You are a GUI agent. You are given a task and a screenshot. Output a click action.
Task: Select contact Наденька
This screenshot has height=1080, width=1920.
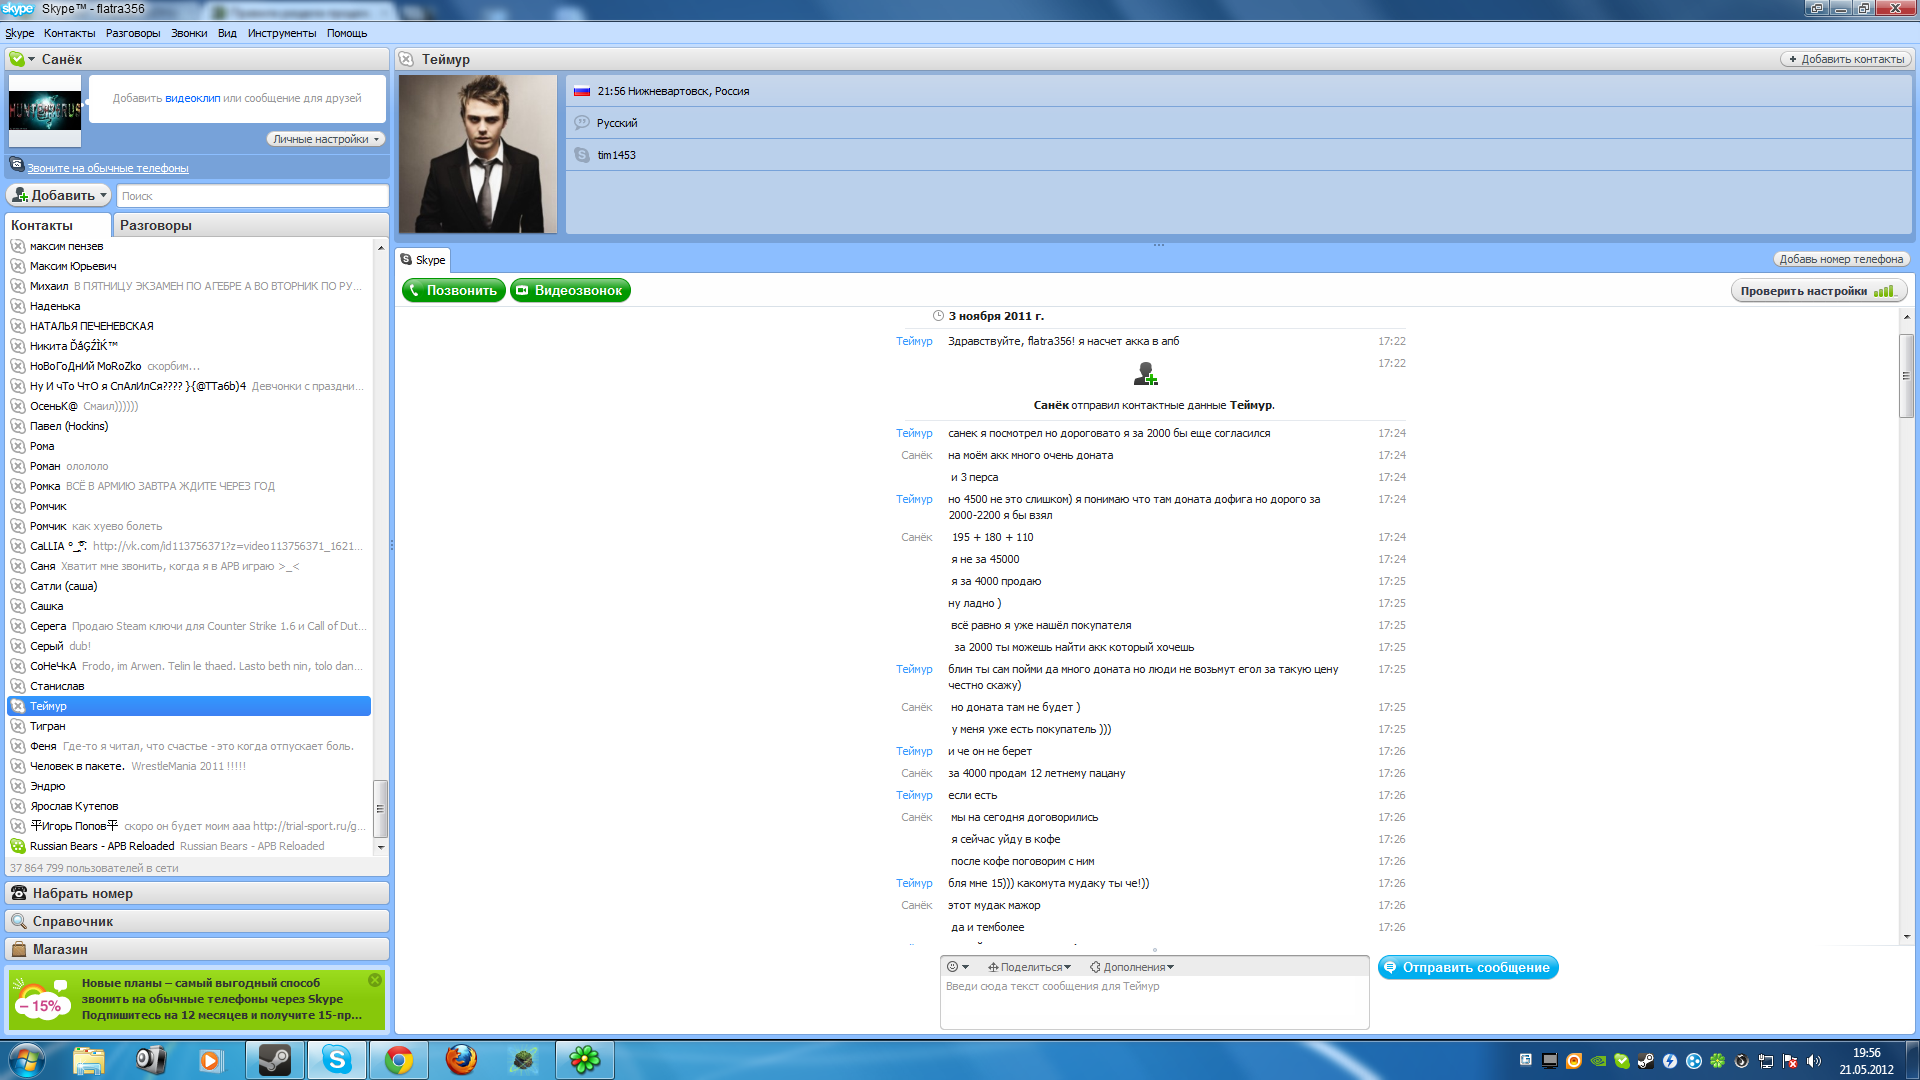[x=189, y=306]
